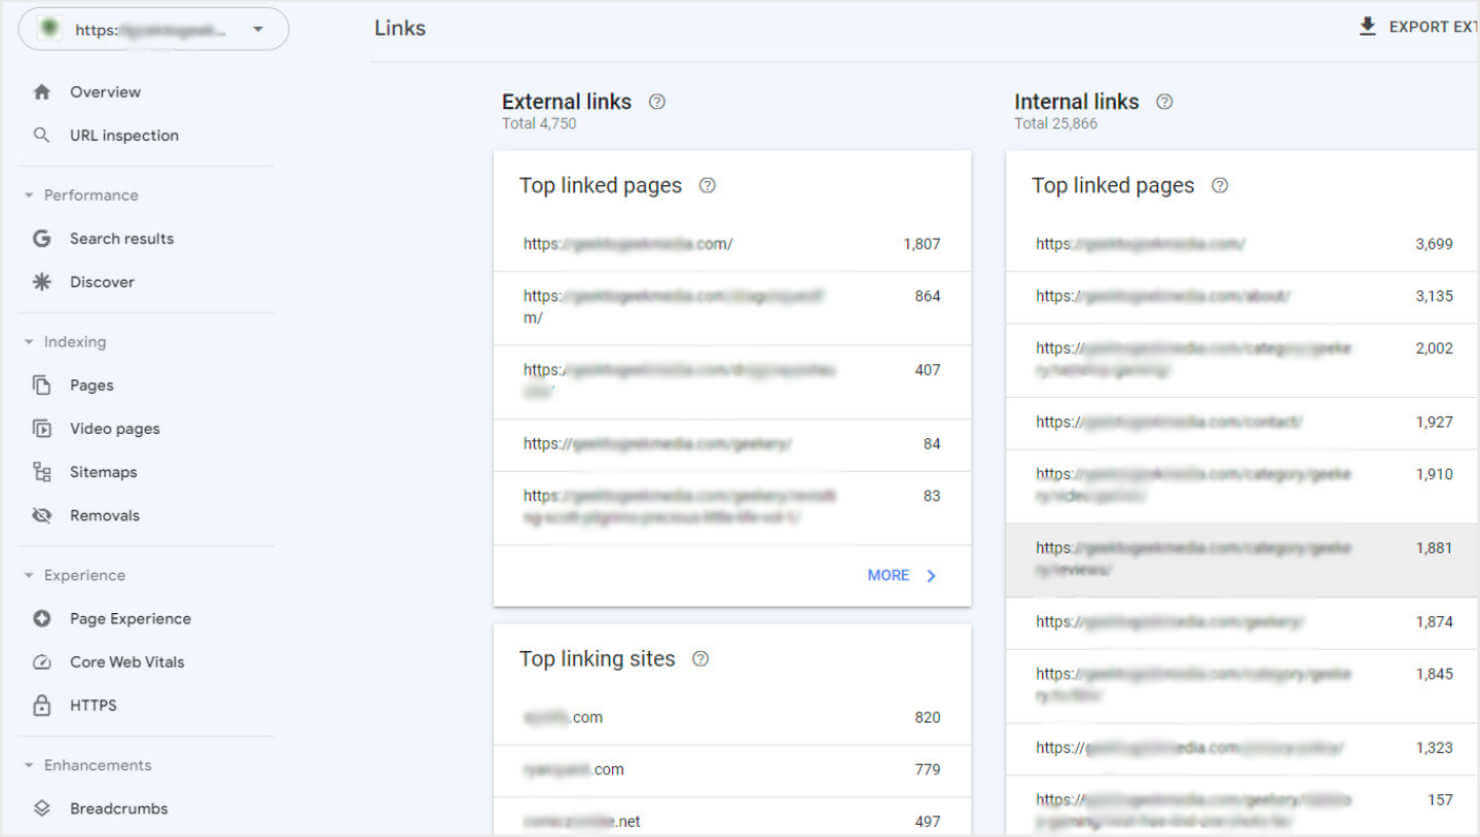The width and height of the screenshot is (1480, 837).
Task: Collapse the Performance section
Action: 28,195
